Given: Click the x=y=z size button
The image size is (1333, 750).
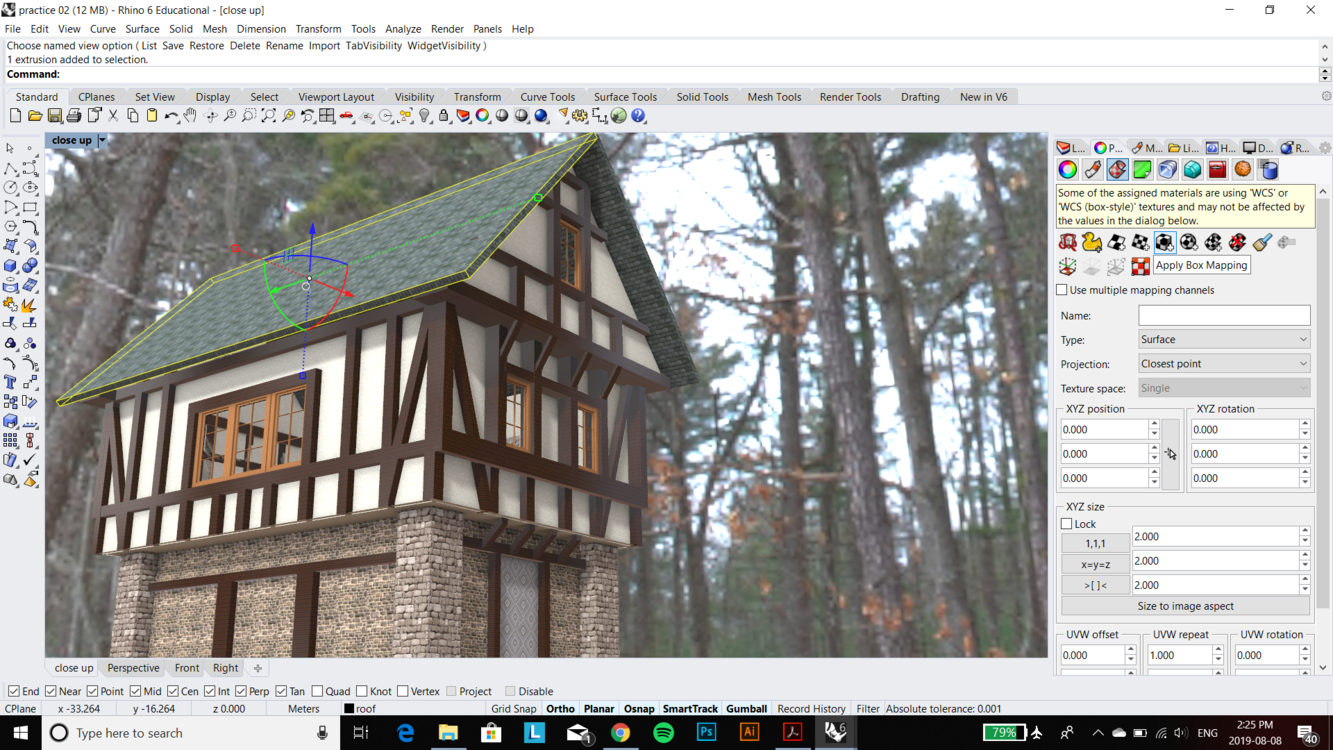Looking at the screenshot, I should [x=1095, y=565].
